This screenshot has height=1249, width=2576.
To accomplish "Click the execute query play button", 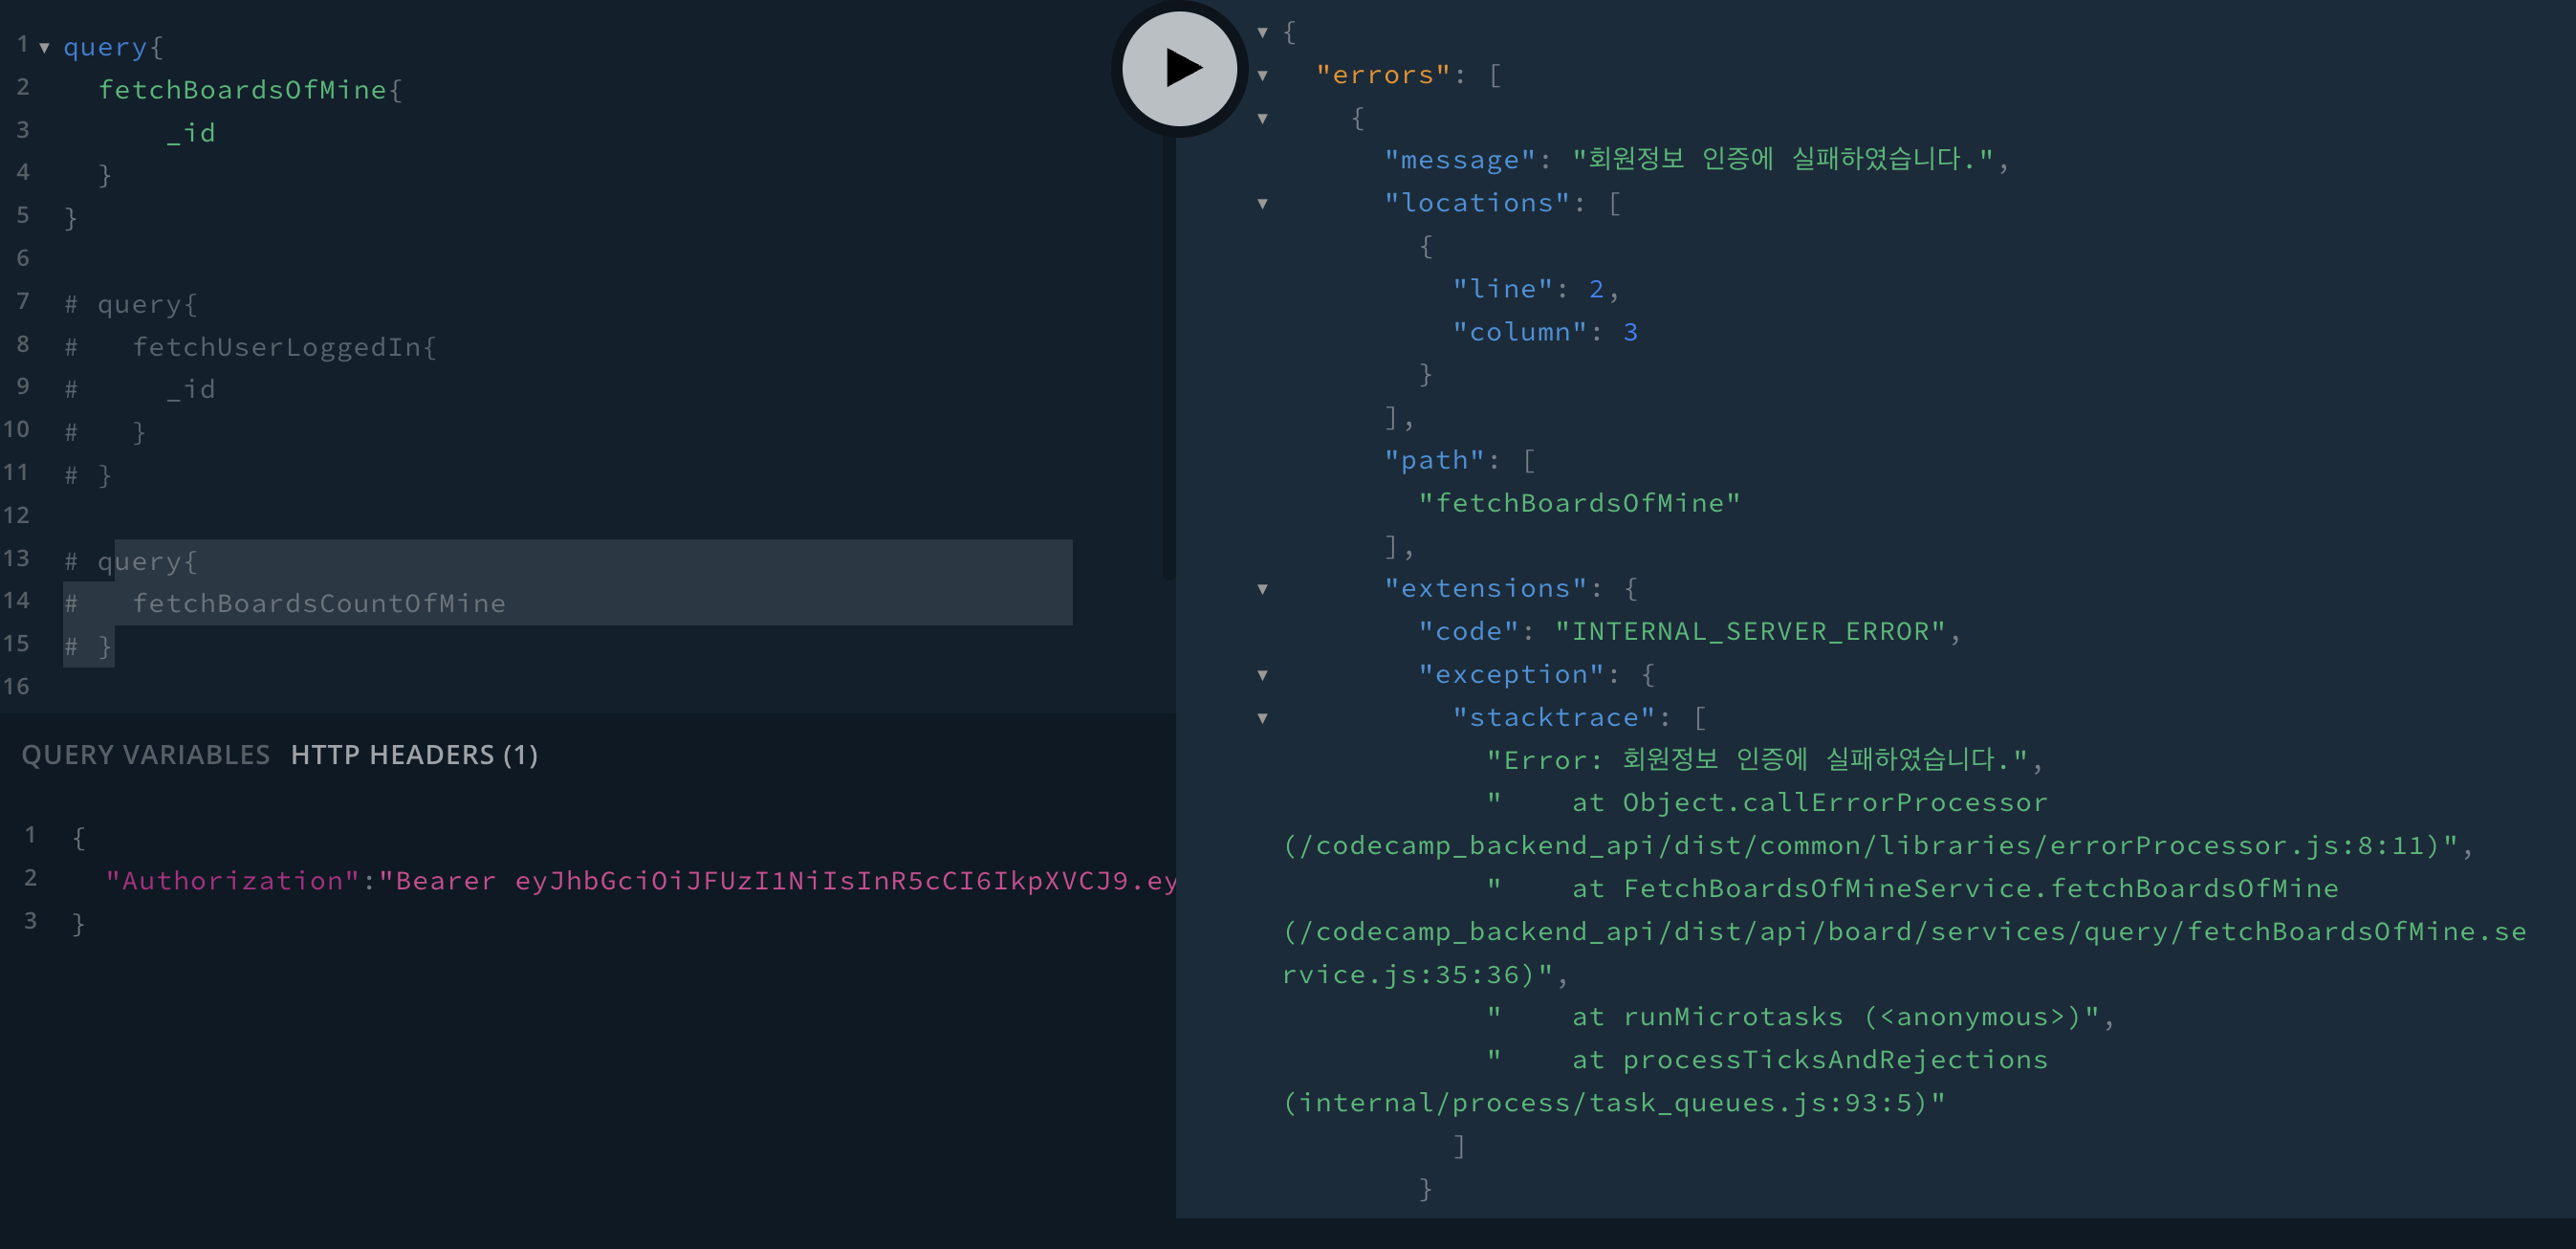I will [1180, 68].
